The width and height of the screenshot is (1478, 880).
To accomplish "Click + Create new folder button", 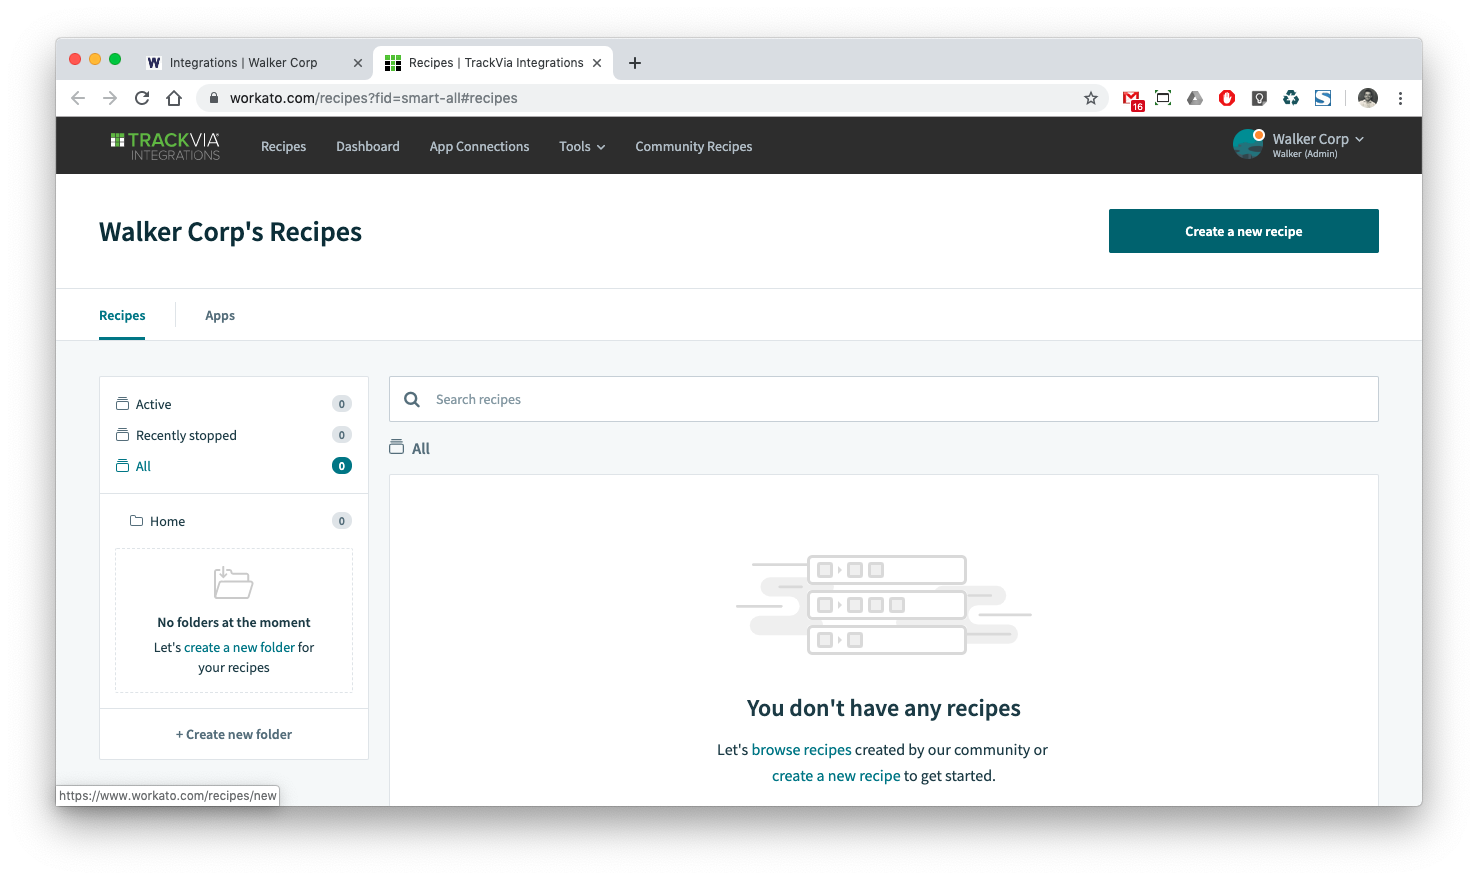I will coord(234,734).
